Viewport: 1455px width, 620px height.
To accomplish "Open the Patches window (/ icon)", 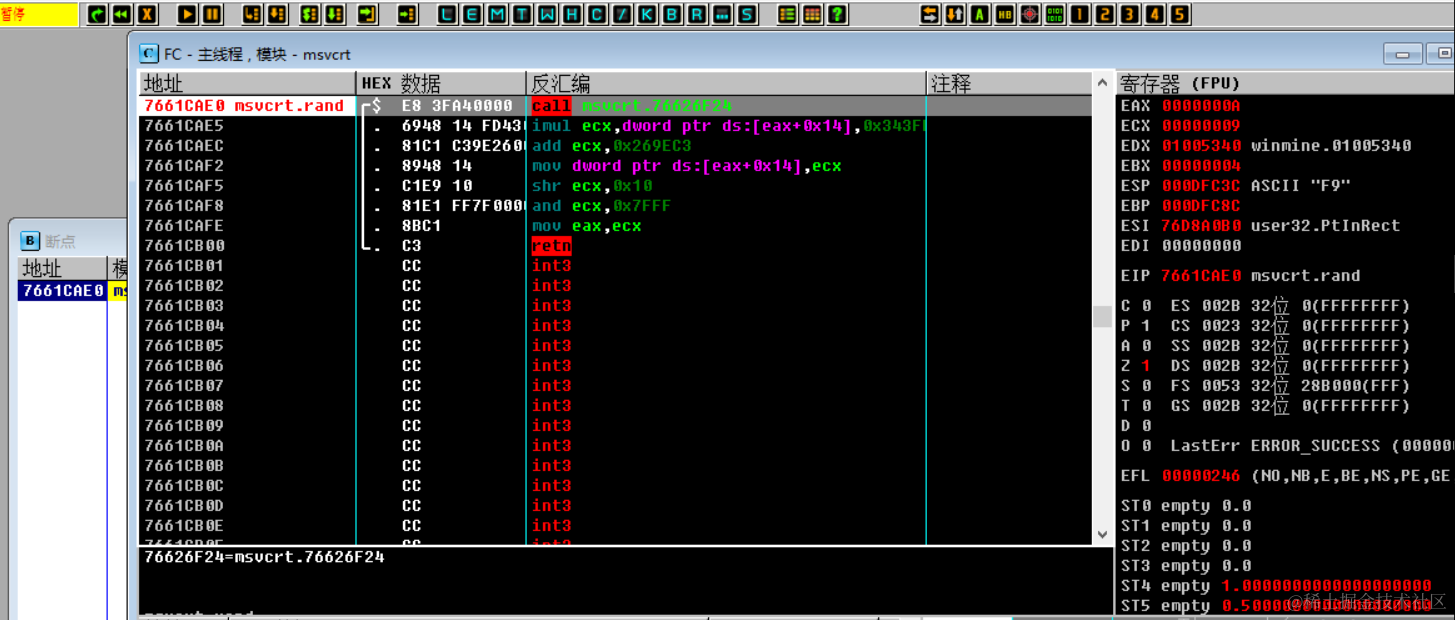I will tap(623, 14).
